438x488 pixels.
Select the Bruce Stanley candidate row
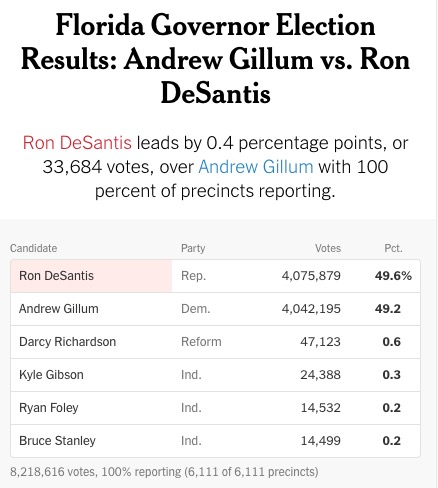215,441
